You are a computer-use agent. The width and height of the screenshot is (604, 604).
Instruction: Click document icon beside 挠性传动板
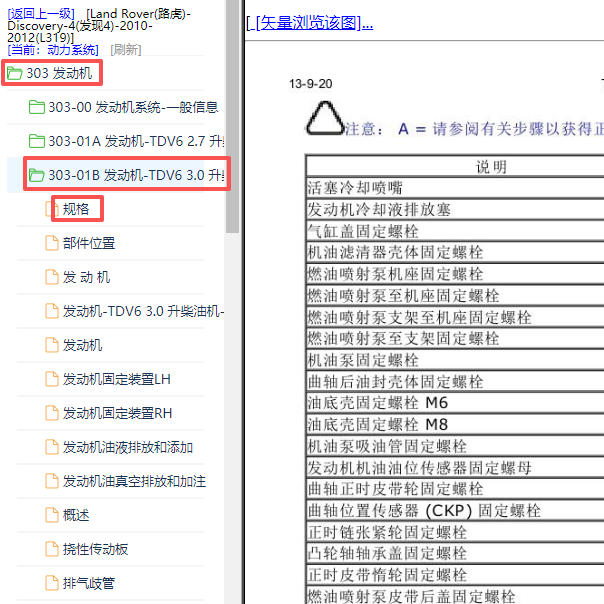(x=52, y=549)
